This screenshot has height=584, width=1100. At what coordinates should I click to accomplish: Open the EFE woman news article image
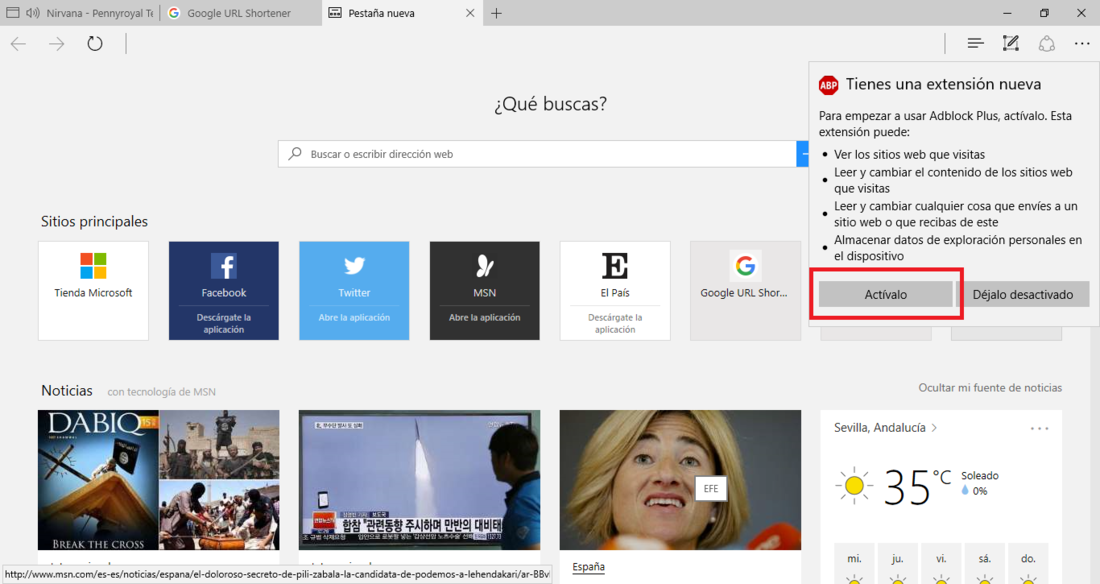click(x=680, y=480)
